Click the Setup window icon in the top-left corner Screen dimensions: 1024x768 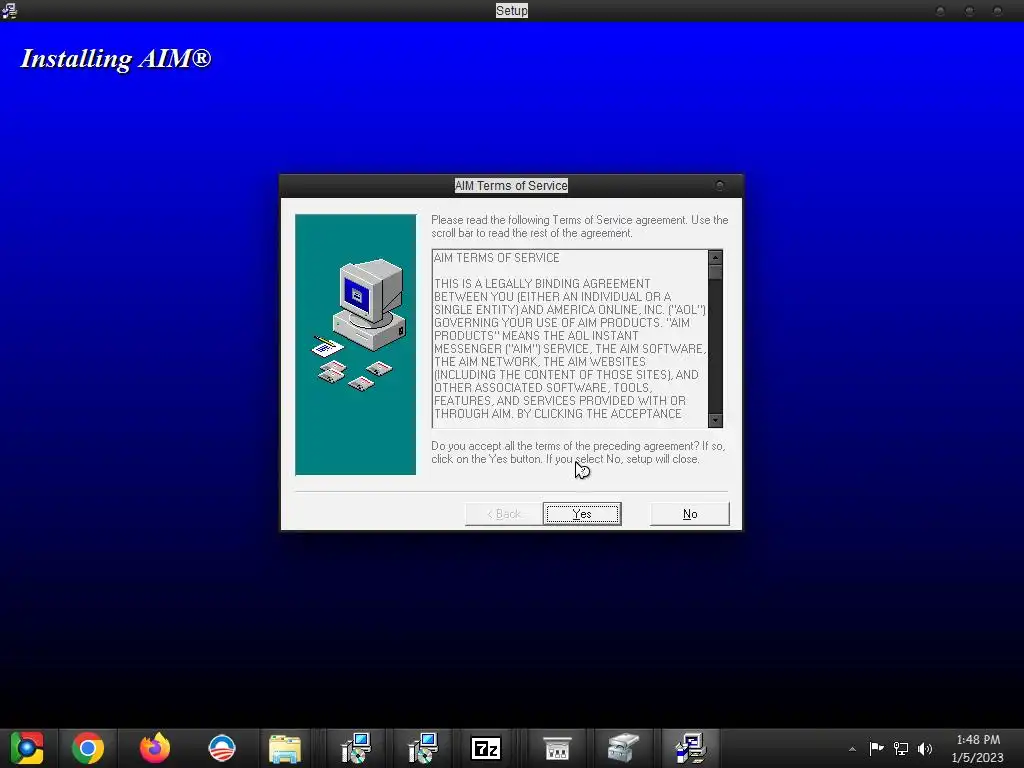9,10
